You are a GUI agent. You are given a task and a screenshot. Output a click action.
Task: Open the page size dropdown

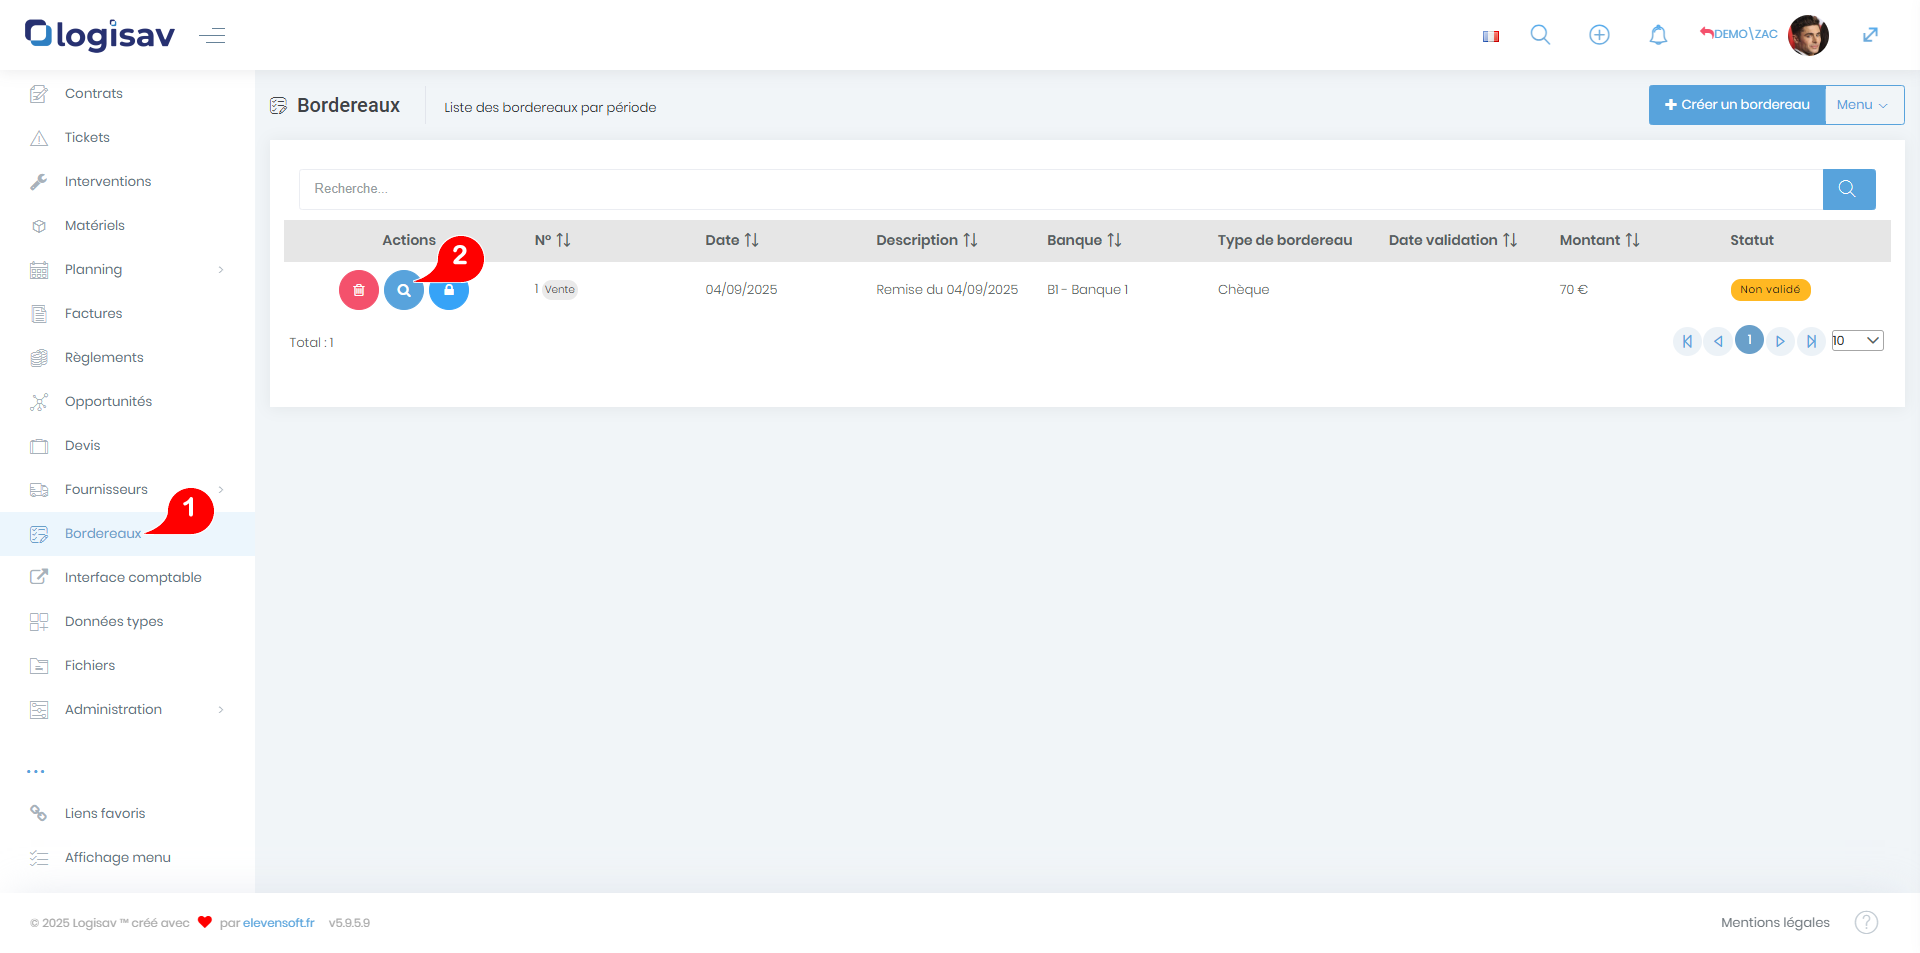pyautogui.click(x=1857, y=341)
